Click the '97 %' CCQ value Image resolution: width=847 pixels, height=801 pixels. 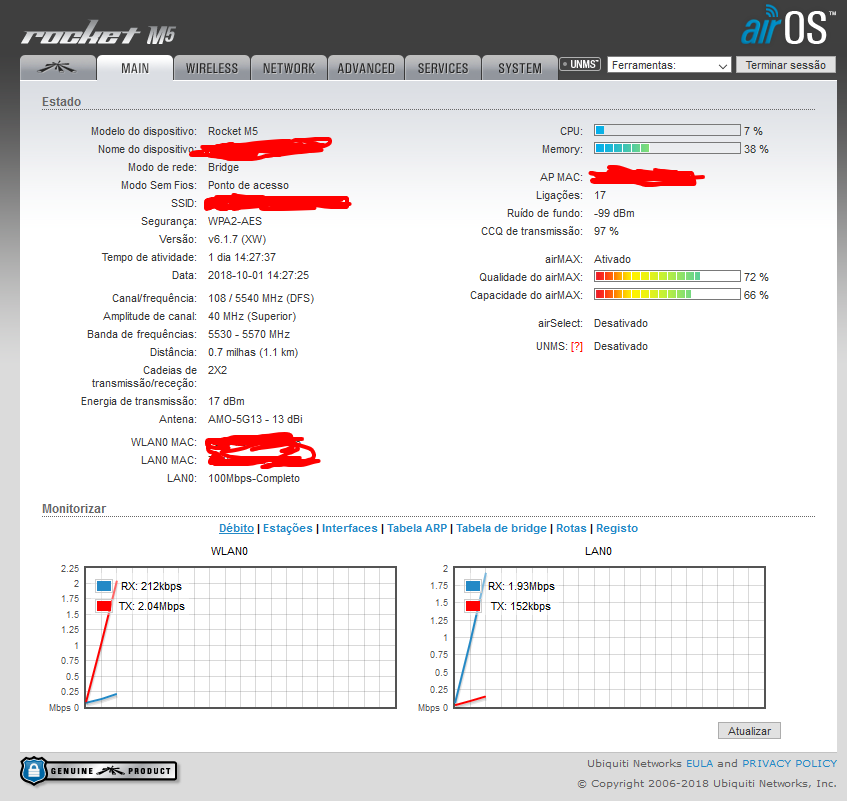[606, 231]
